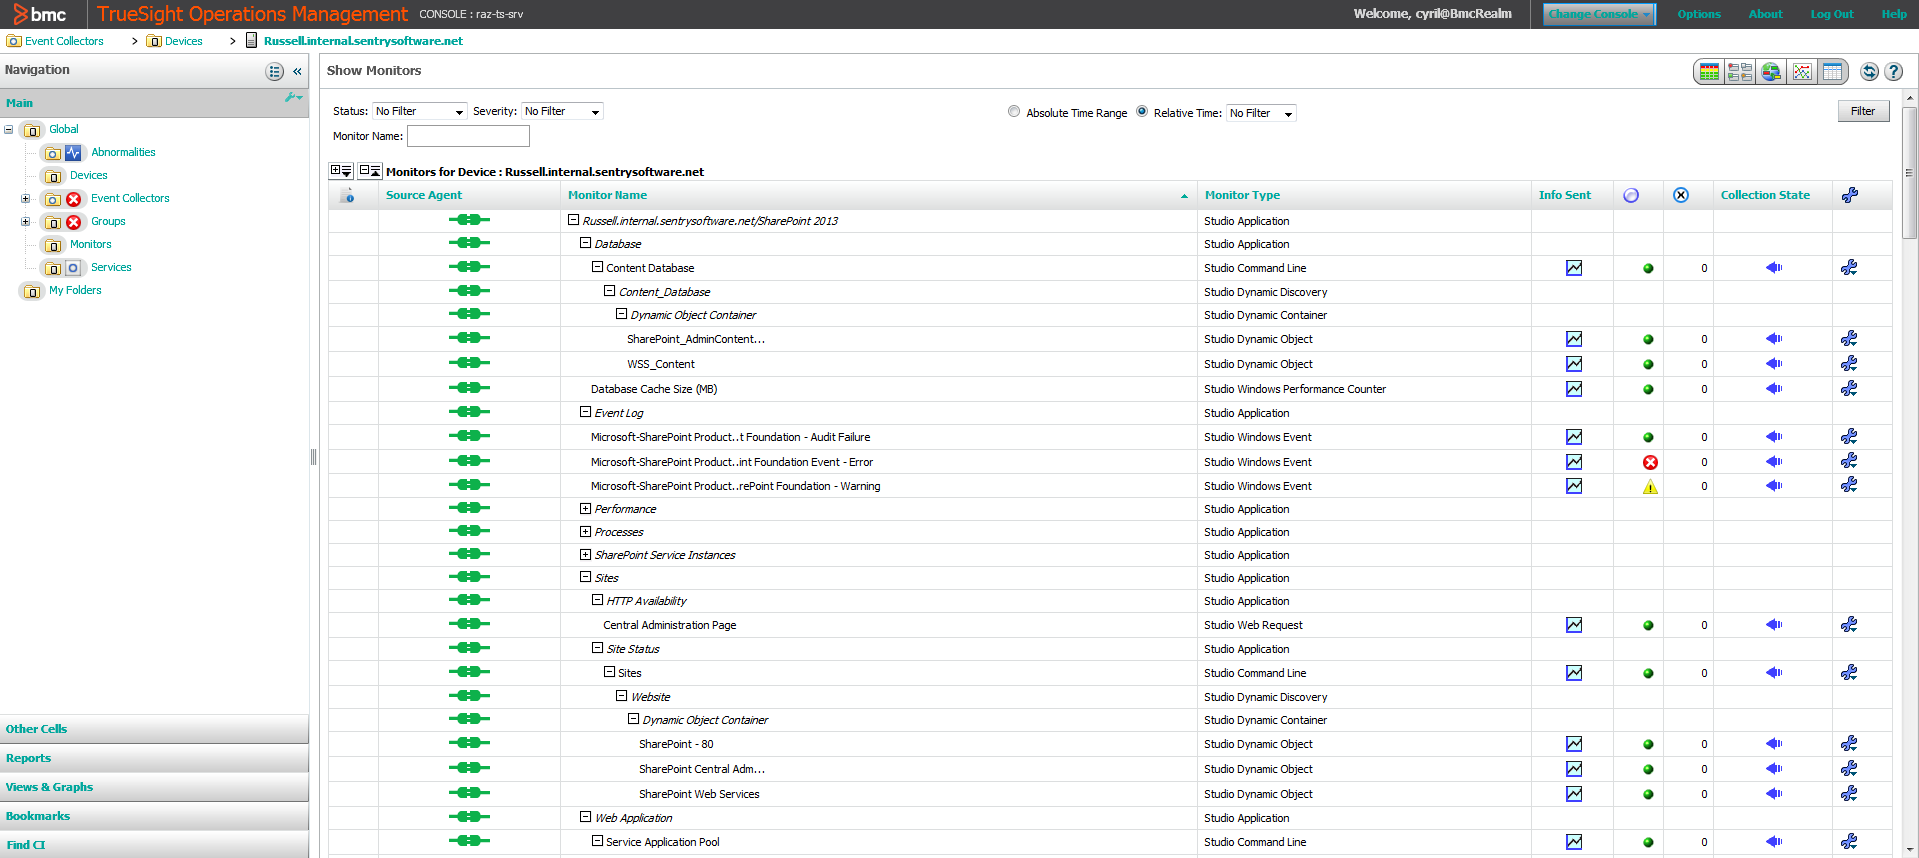This screenshot has height=858, width=1919.
Task: Click critical status icon on Event - Error row
Action: [x=1650, y=462]
